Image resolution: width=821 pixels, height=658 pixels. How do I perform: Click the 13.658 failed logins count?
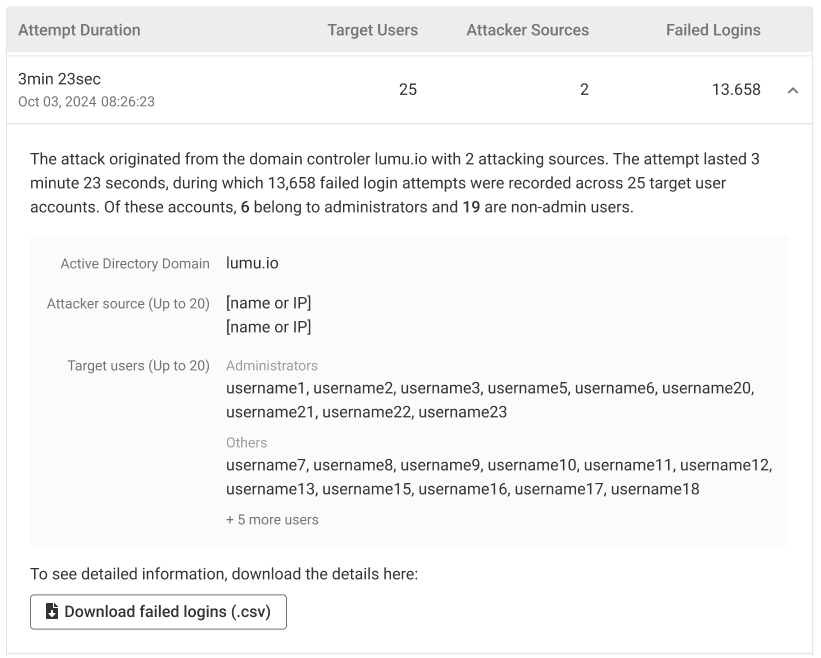pos(735,90)
